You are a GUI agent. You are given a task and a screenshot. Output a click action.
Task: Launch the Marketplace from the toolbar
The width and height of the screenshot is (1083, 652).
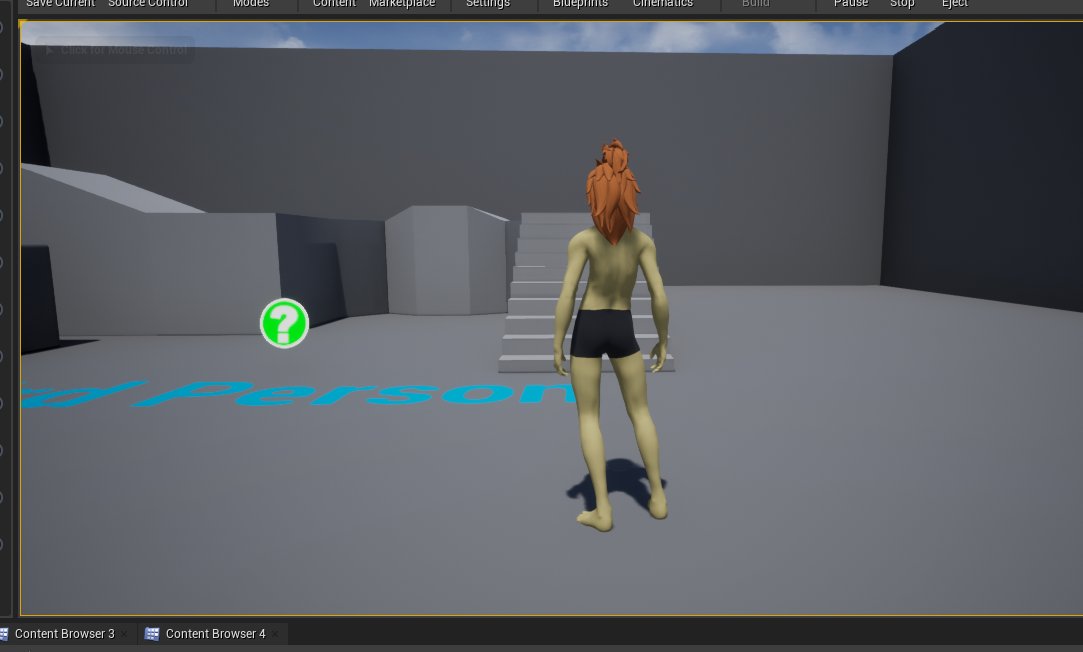[x=402, y=4]
